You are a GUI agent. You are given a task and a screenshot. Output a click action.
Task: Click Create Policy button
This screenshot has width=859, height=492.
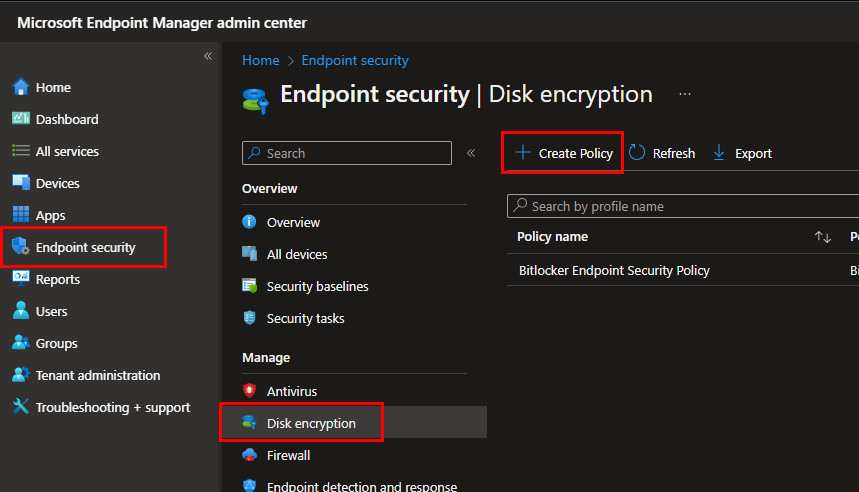[563, 153]
